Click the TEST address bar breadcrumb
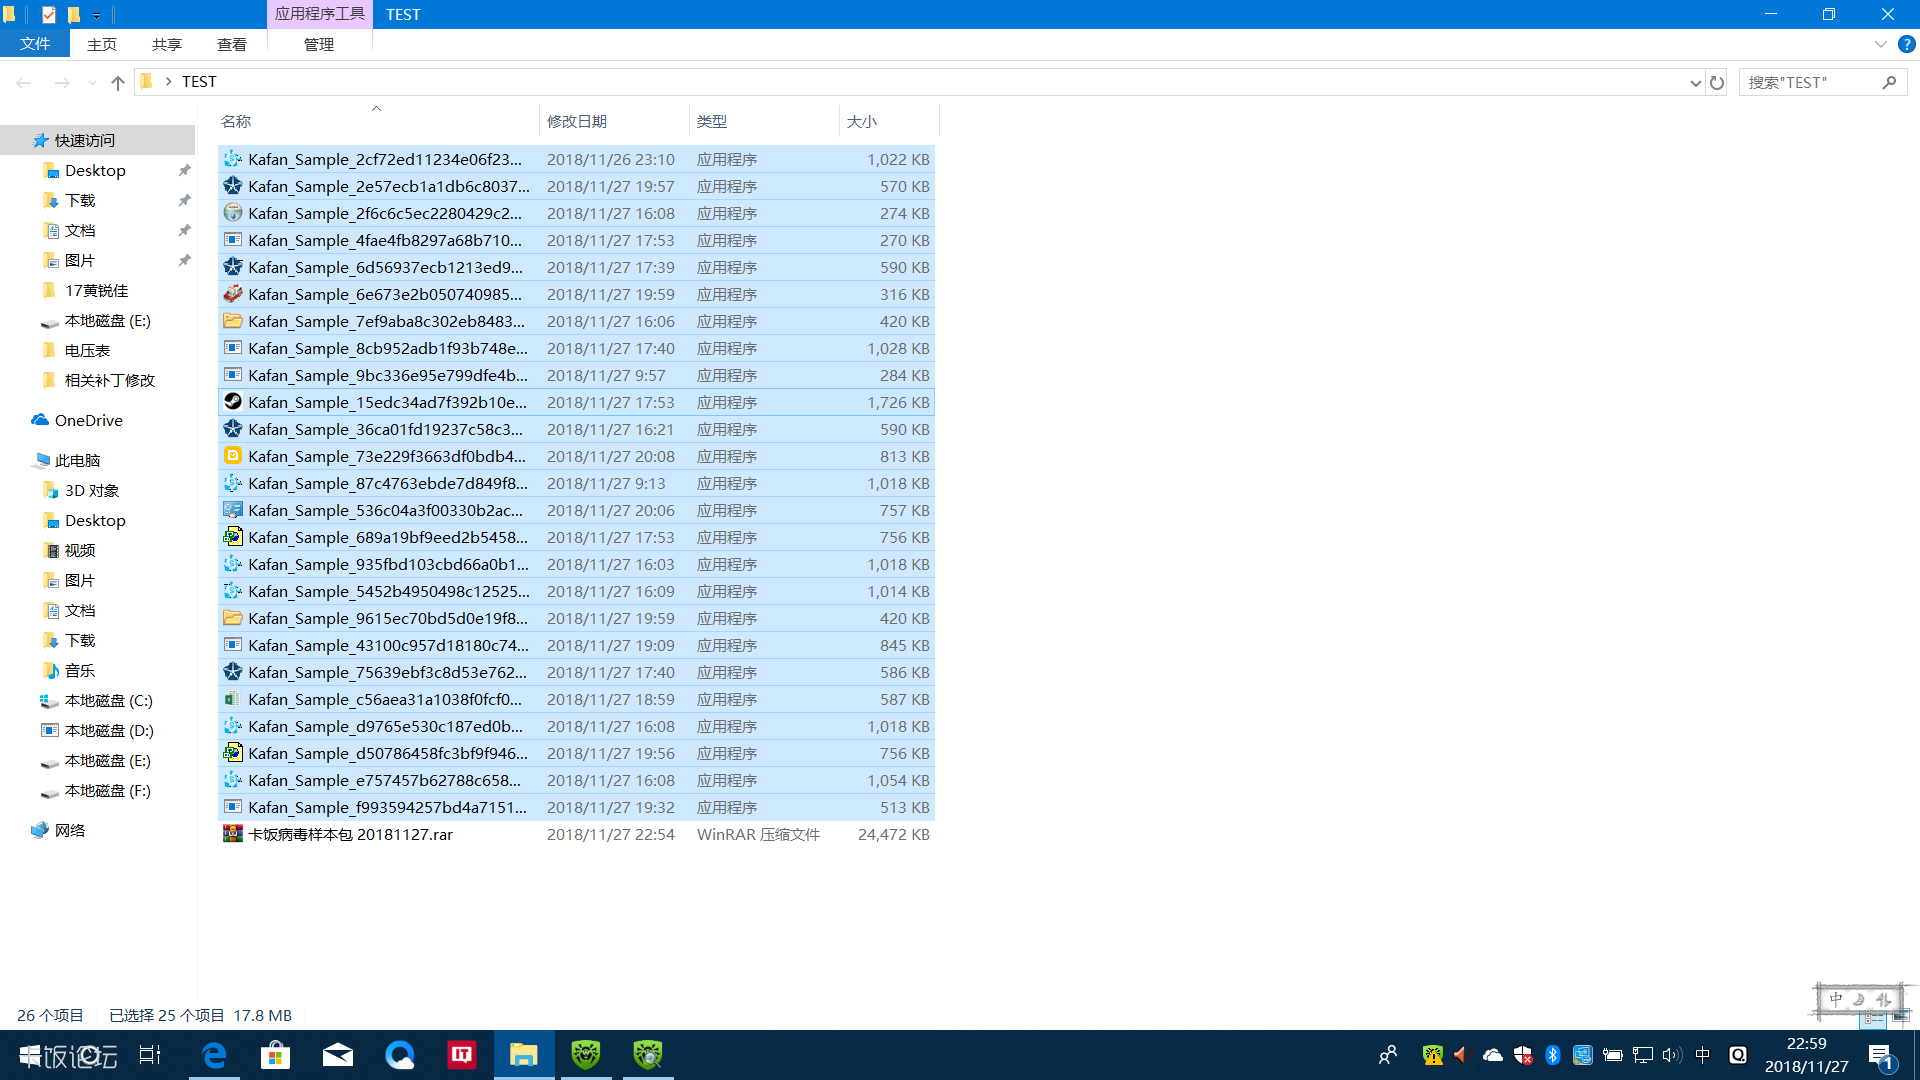The image size is (1920, 1080). click(199, 82)
